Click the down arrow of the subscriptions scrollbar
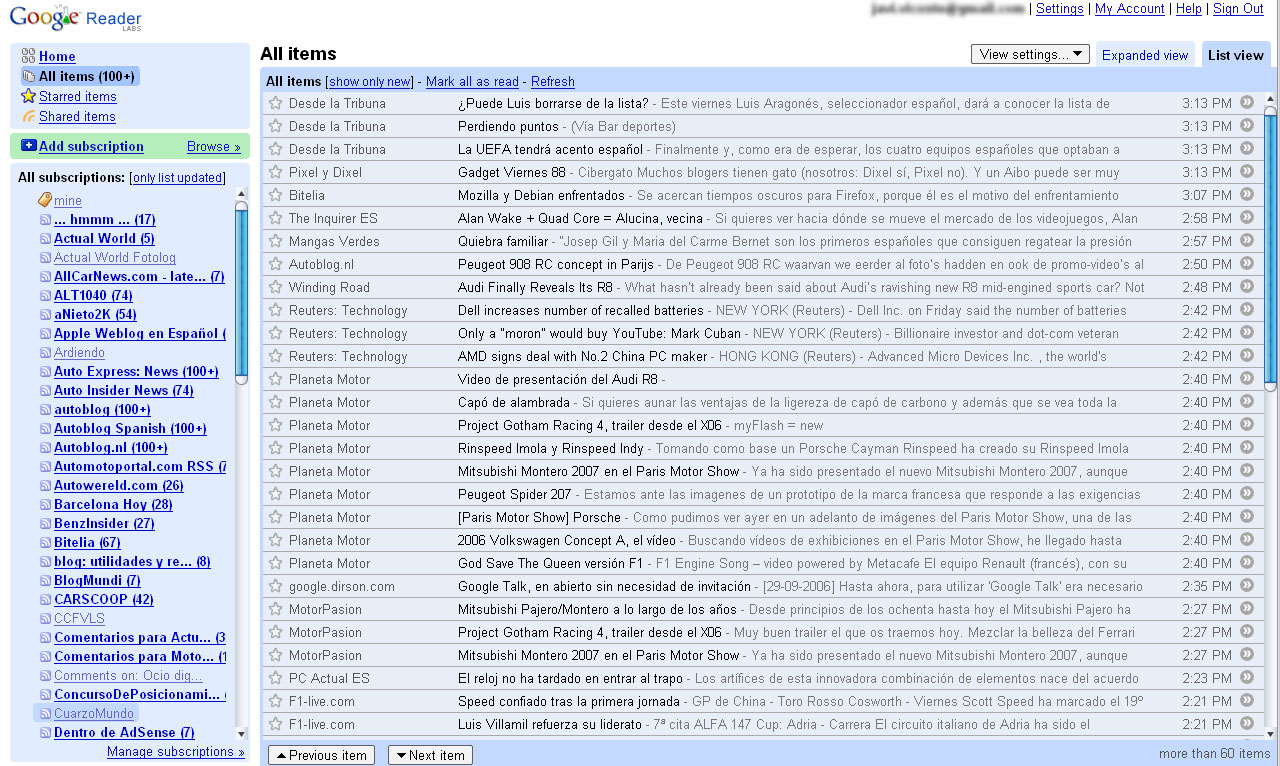Screen dimensions: 1280x766 click(241, 734)
